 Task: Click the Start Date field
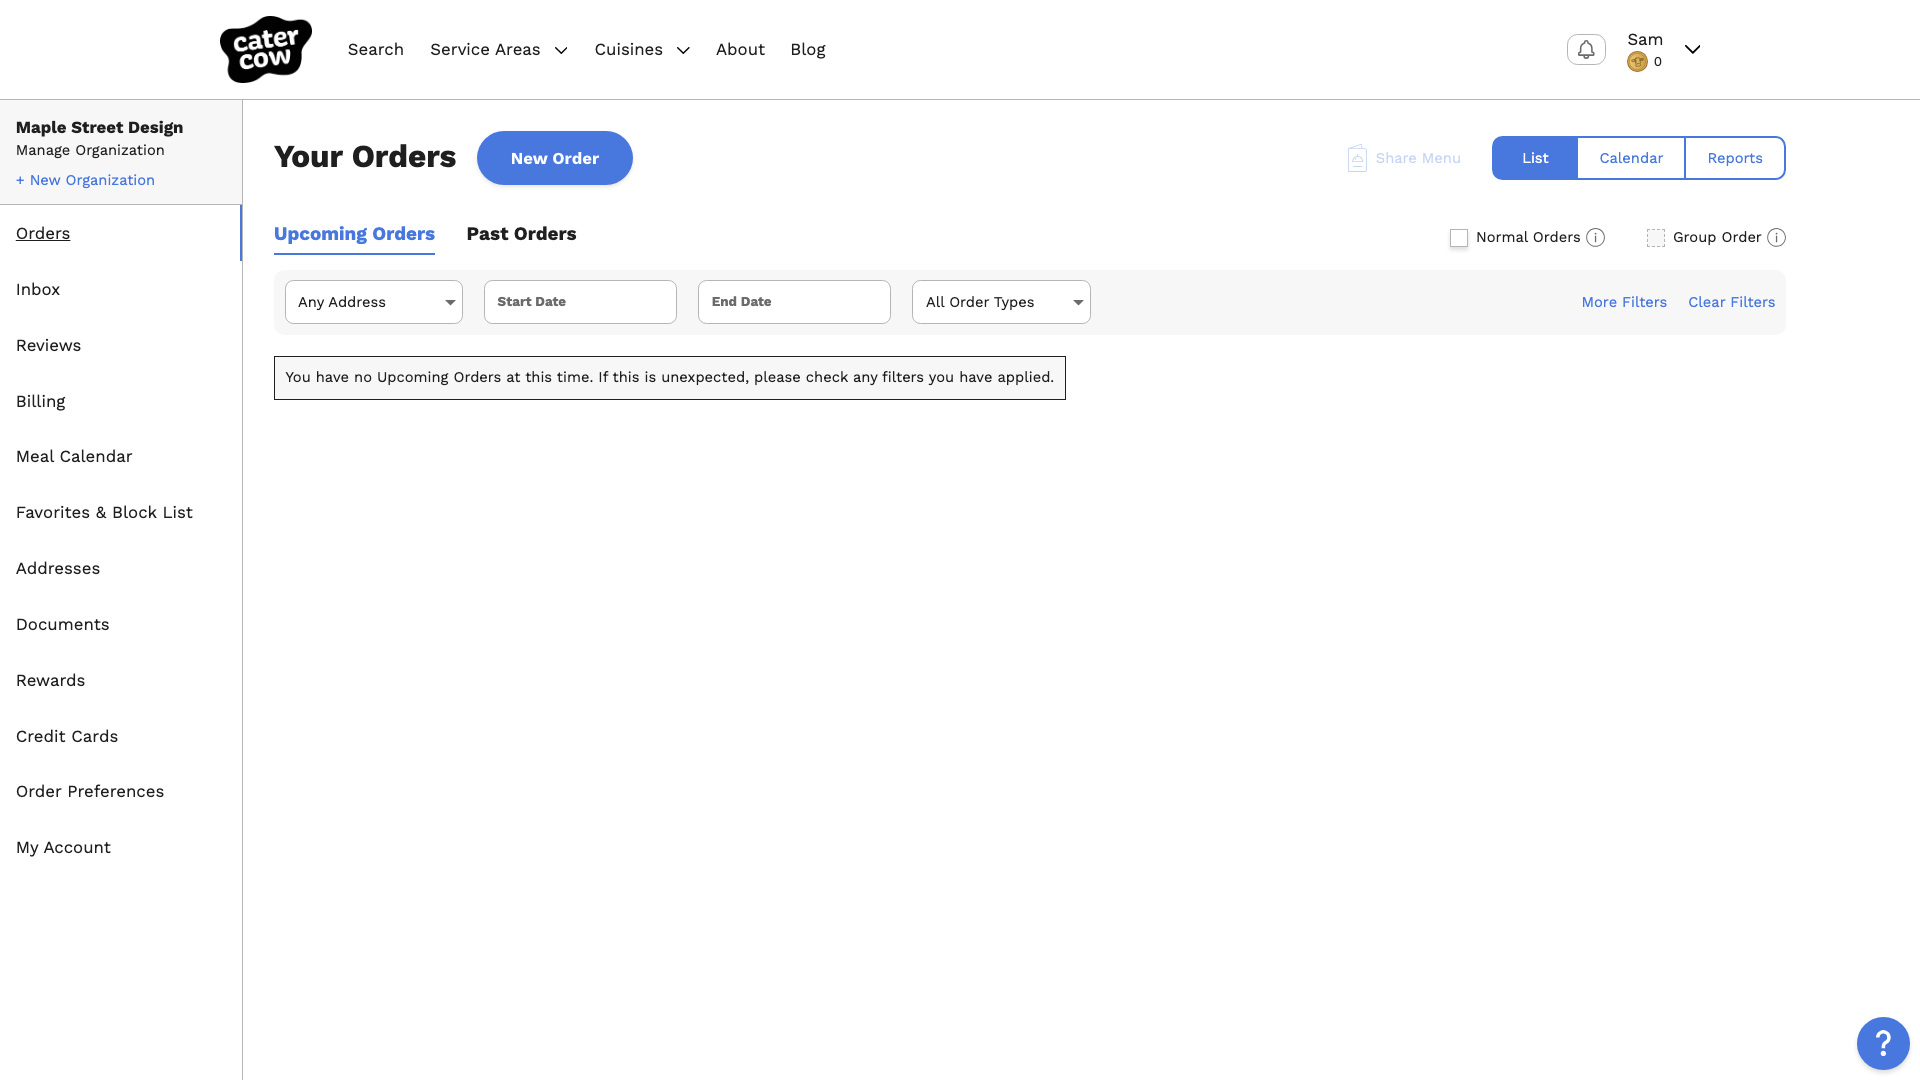pos(580,302)
